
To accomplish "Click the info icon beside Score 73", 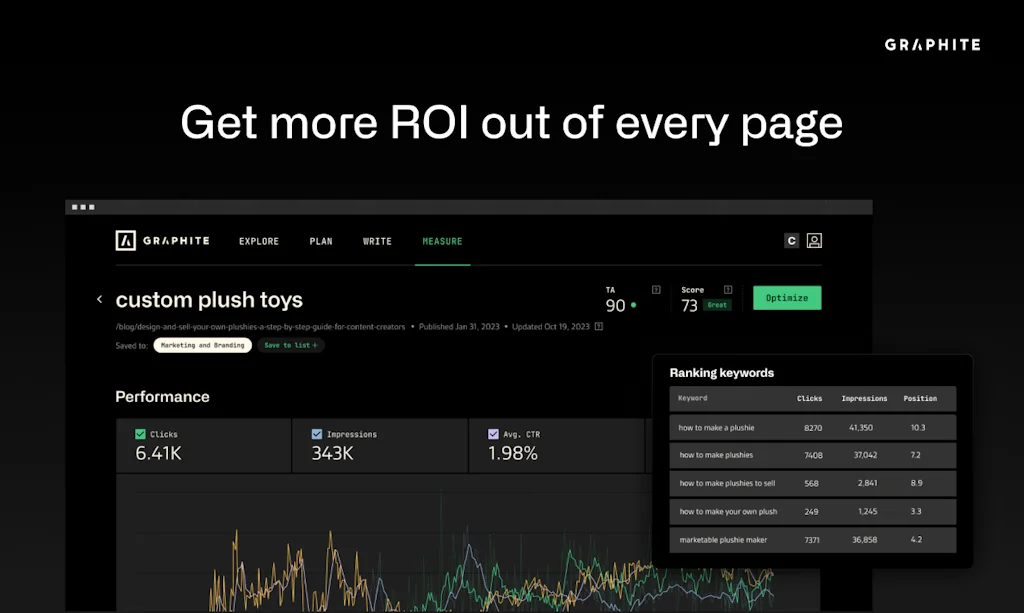I will click(x=728, y=289).
